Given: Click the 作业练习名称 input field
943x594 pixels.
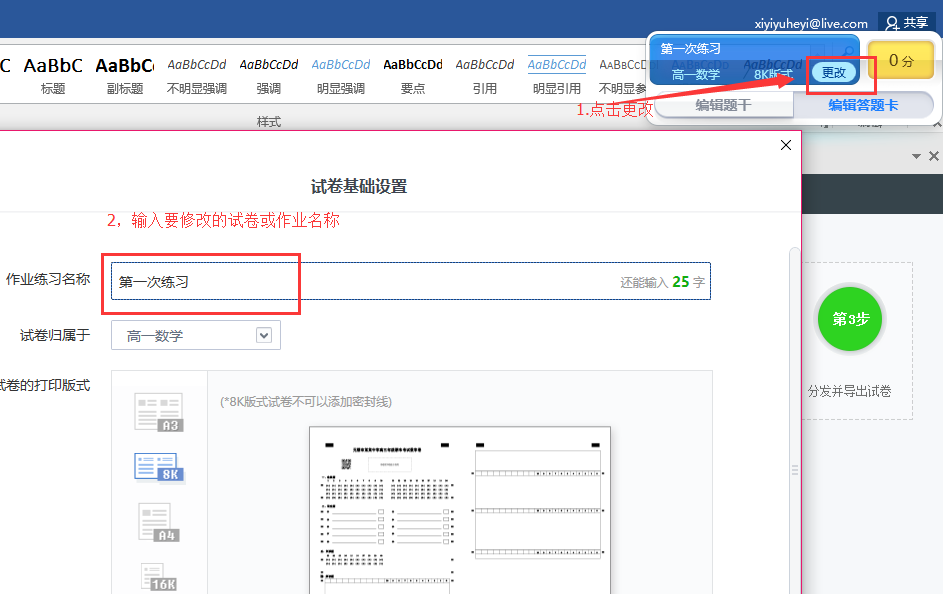Looking at the screenshot, I should tap(360, 282).
